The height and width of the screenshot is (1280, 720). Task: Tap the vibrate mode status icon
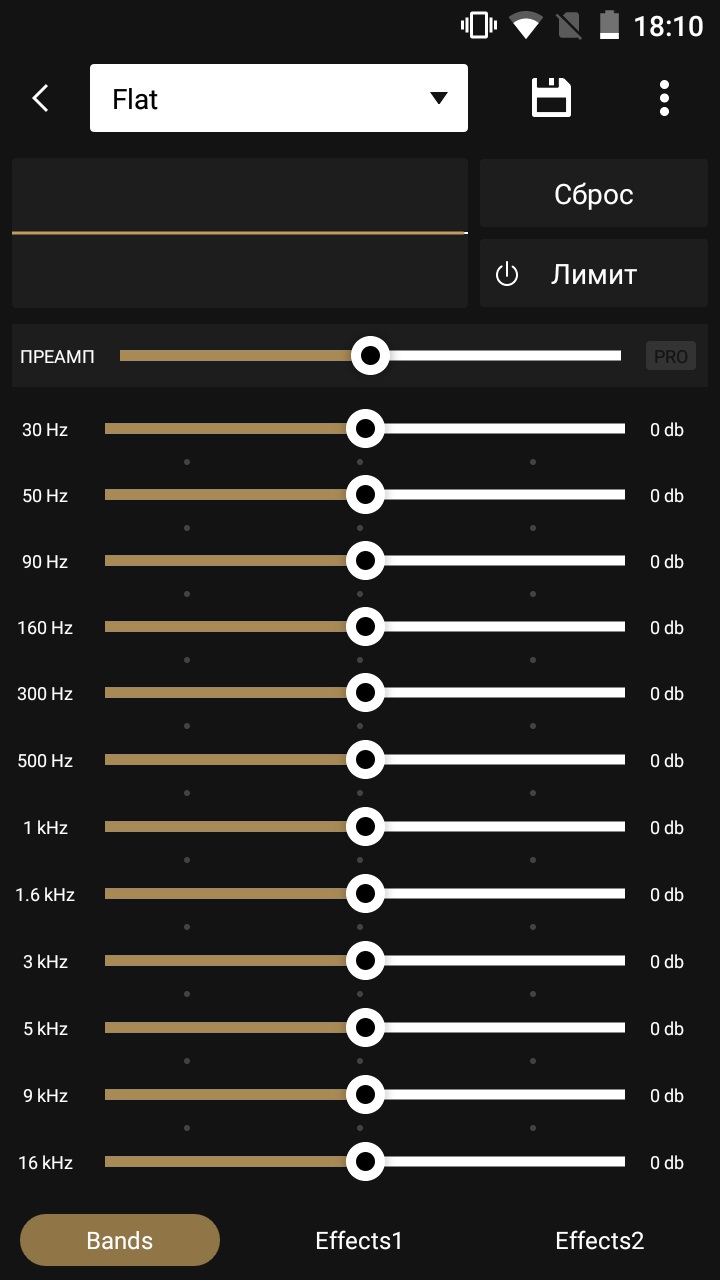[x=478, y=25]
